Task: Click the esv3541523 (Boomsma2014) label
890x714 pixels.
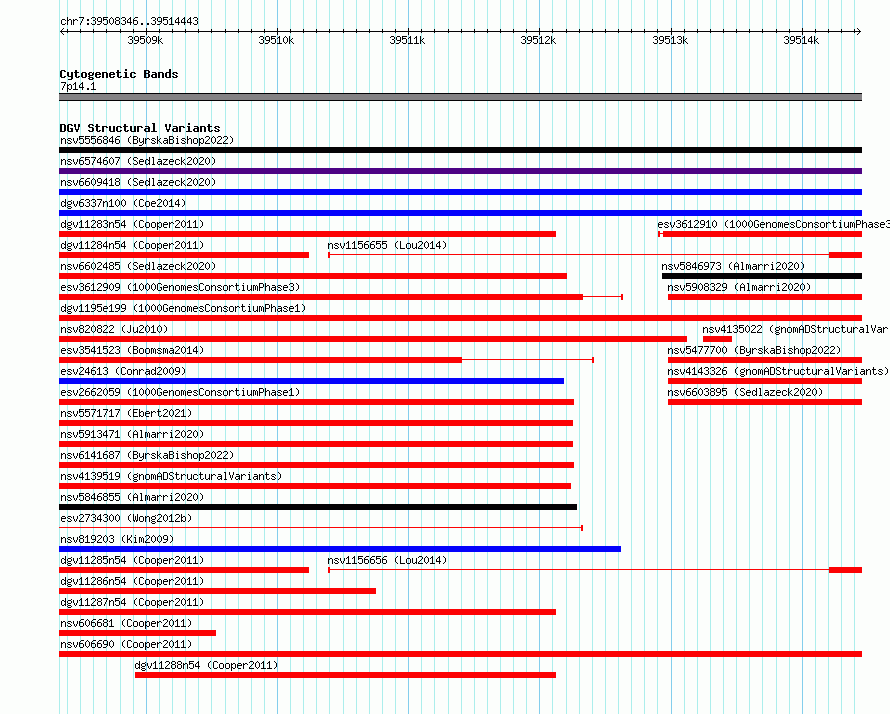Action: coord(132,350)
